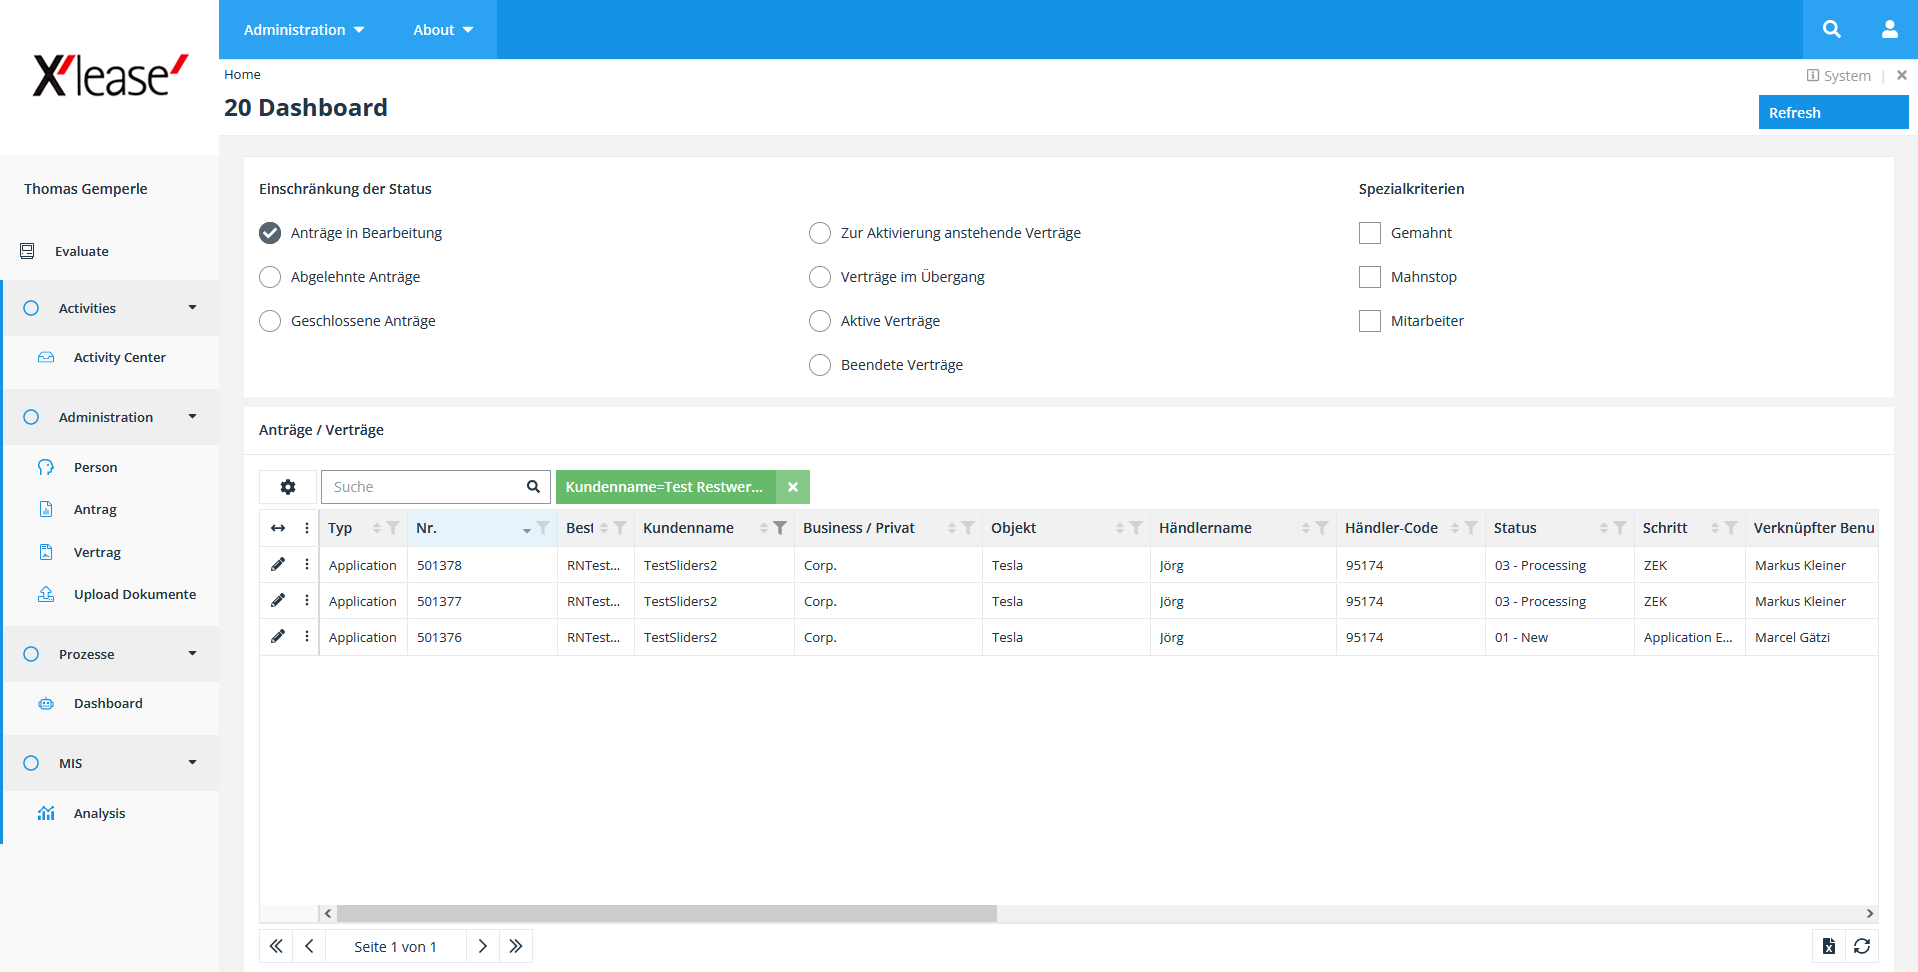Edit application 501376 with pencil icon
The image size is (1918, 972).
click(x=278, y=637)
